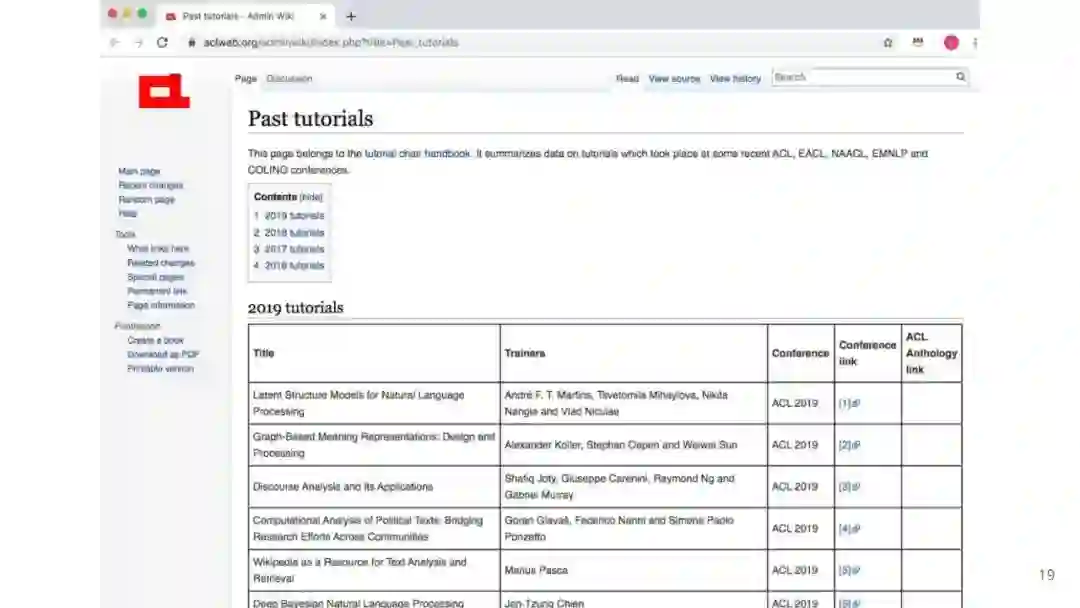Open Permanent link in sidebar
The height and width of the screenshot is (608, 1080).
point(157,291)
